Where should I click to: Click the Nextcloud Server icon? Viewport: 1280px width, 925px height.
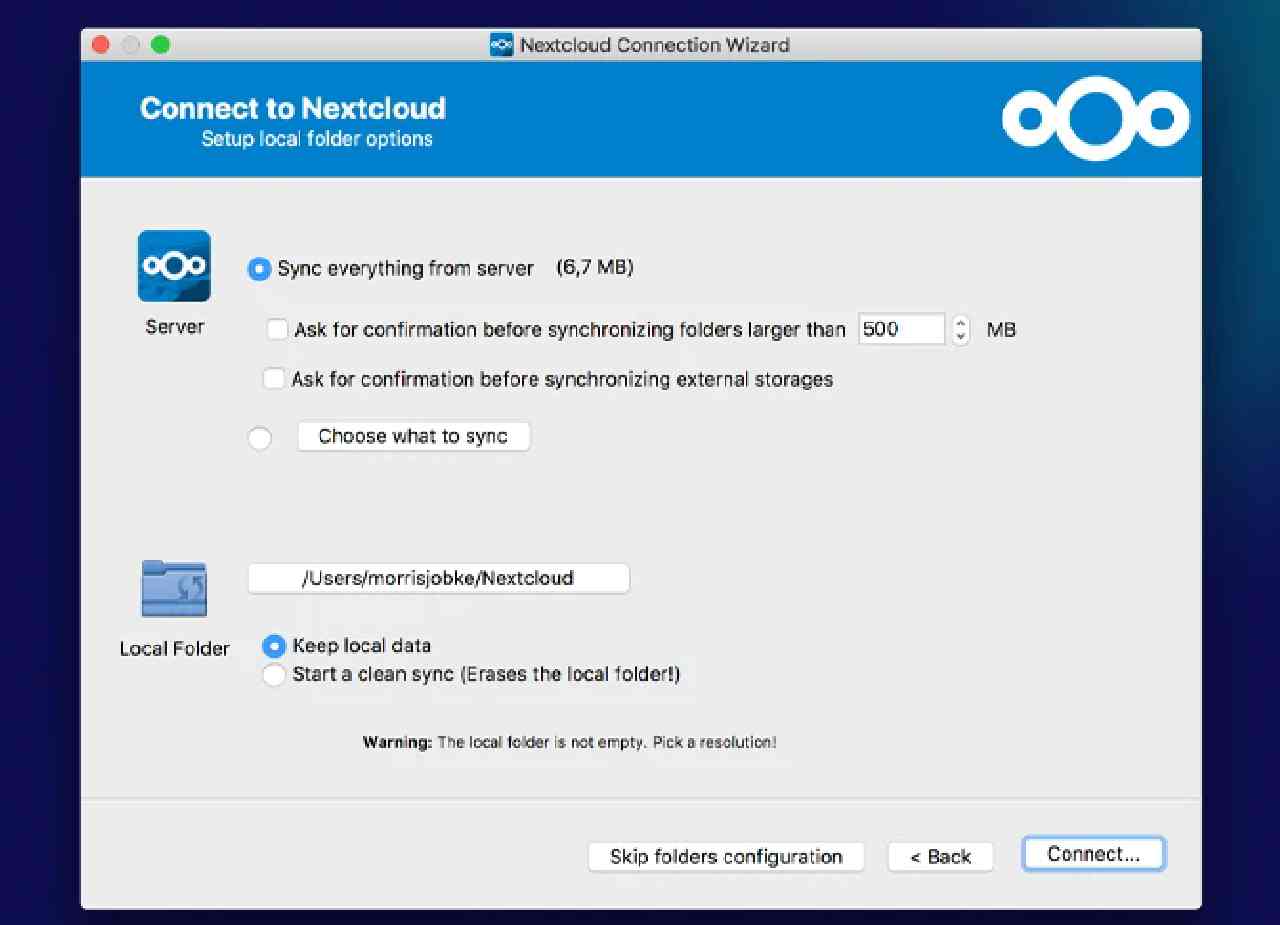[174, 266]
